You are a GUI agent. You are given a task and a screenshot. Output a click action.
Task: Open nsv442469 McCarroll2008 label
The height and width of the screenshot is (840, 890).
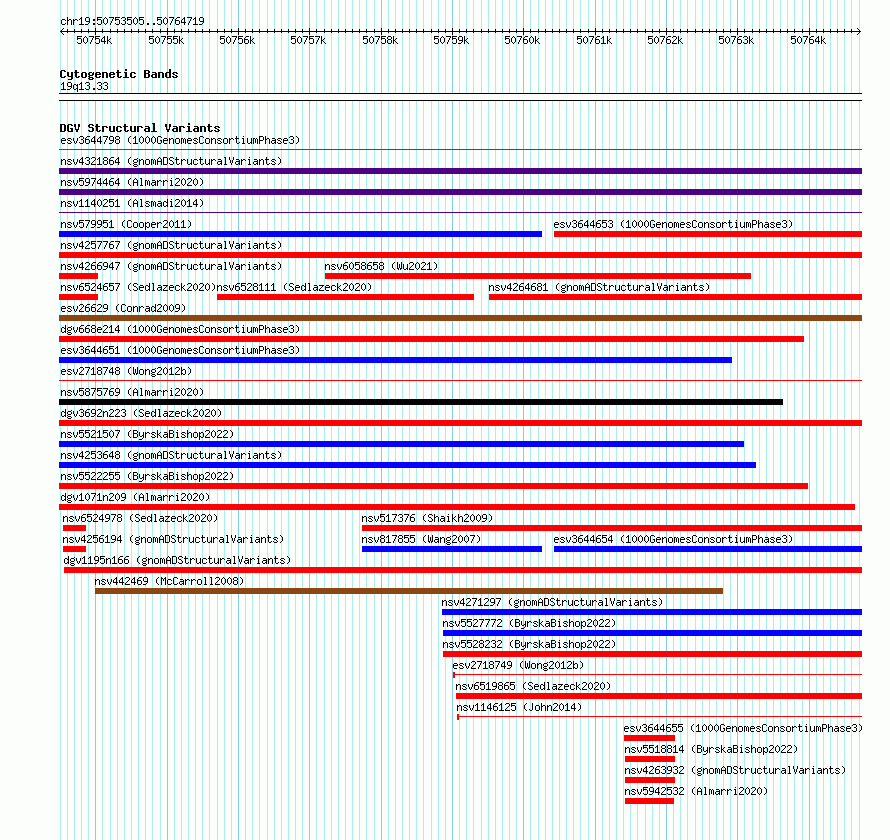pos(169,581)
